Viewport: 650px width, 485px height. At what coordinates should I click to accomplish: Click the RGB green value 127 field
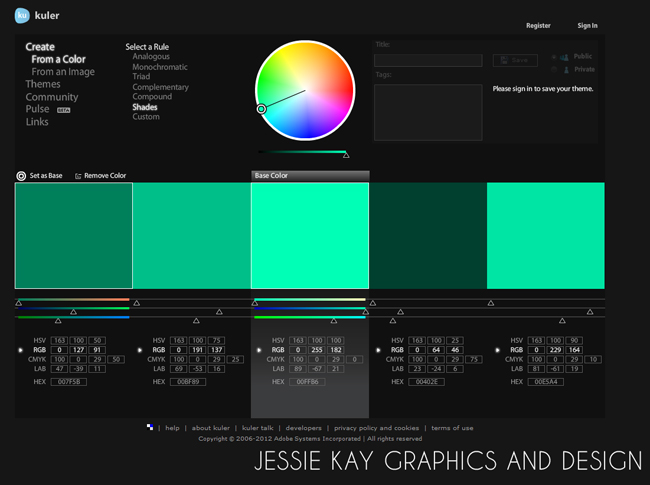tap(78, 350)
